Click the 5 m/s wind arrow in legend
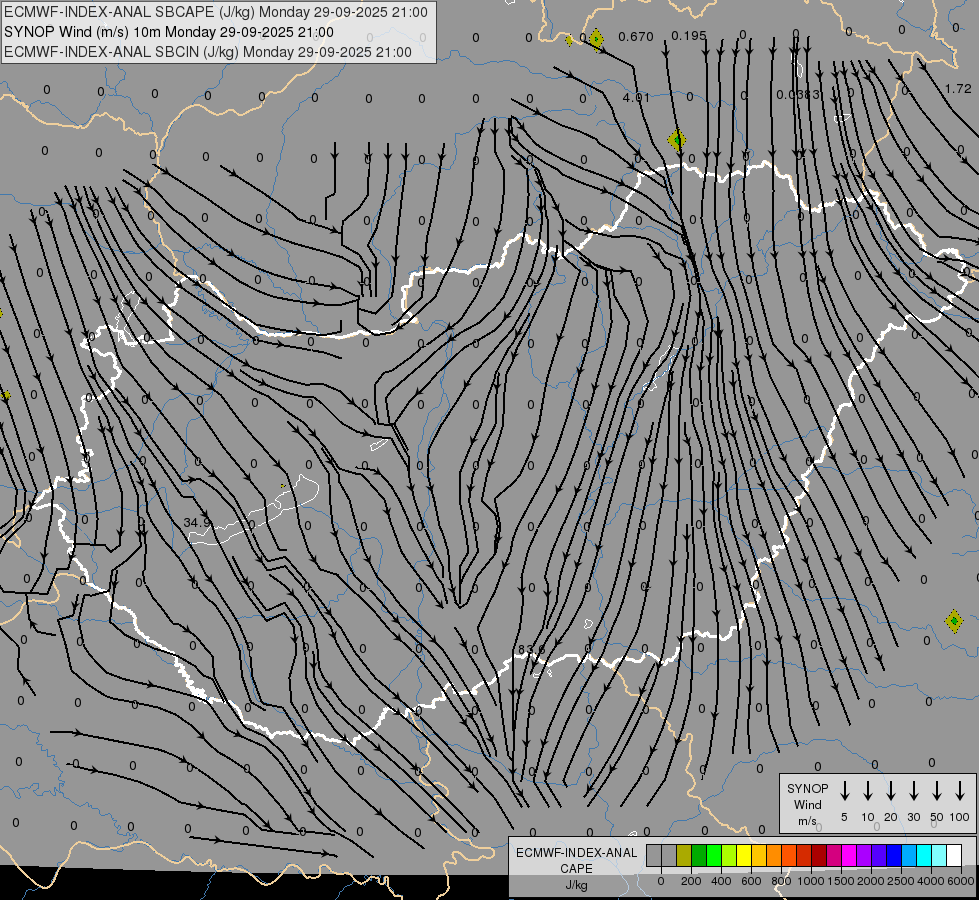The height and width of the screenshot is (900, 979). [844, 791]
